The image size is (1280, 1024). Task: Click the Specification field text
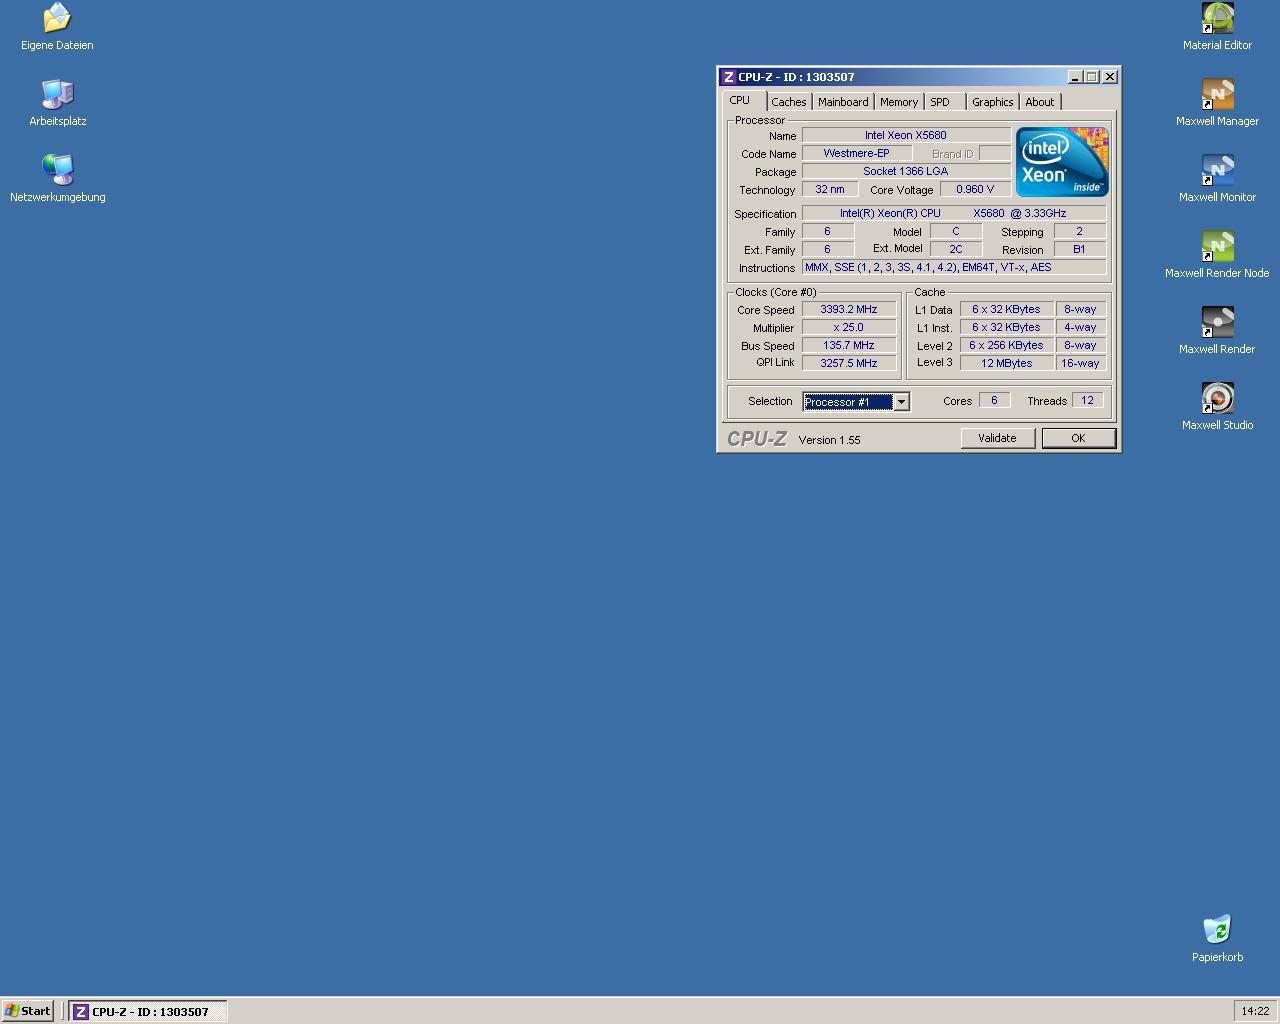point(954,213)
